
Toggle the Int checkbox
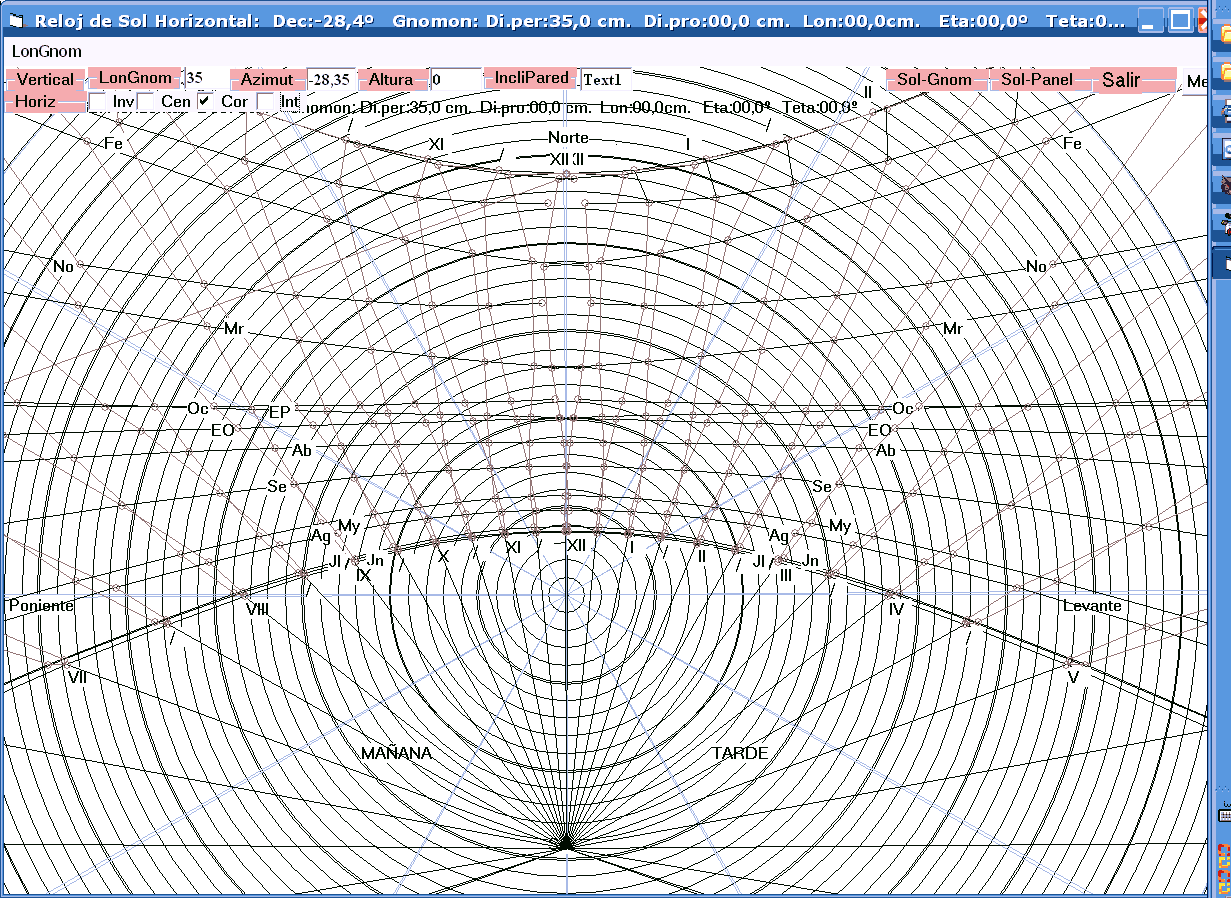pos(266,102)
